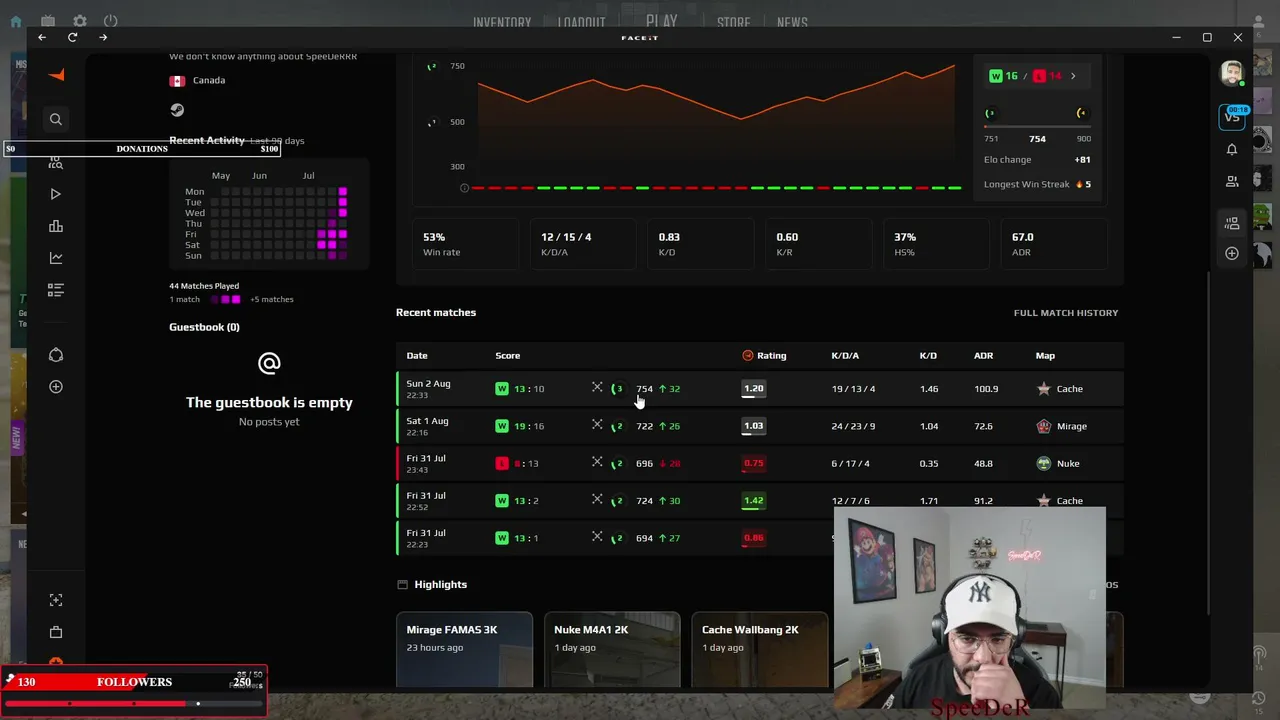The width and height of the screenshot is (1280, 720).
Task: Open the friends list icon
Action: tap(1232, 181)
